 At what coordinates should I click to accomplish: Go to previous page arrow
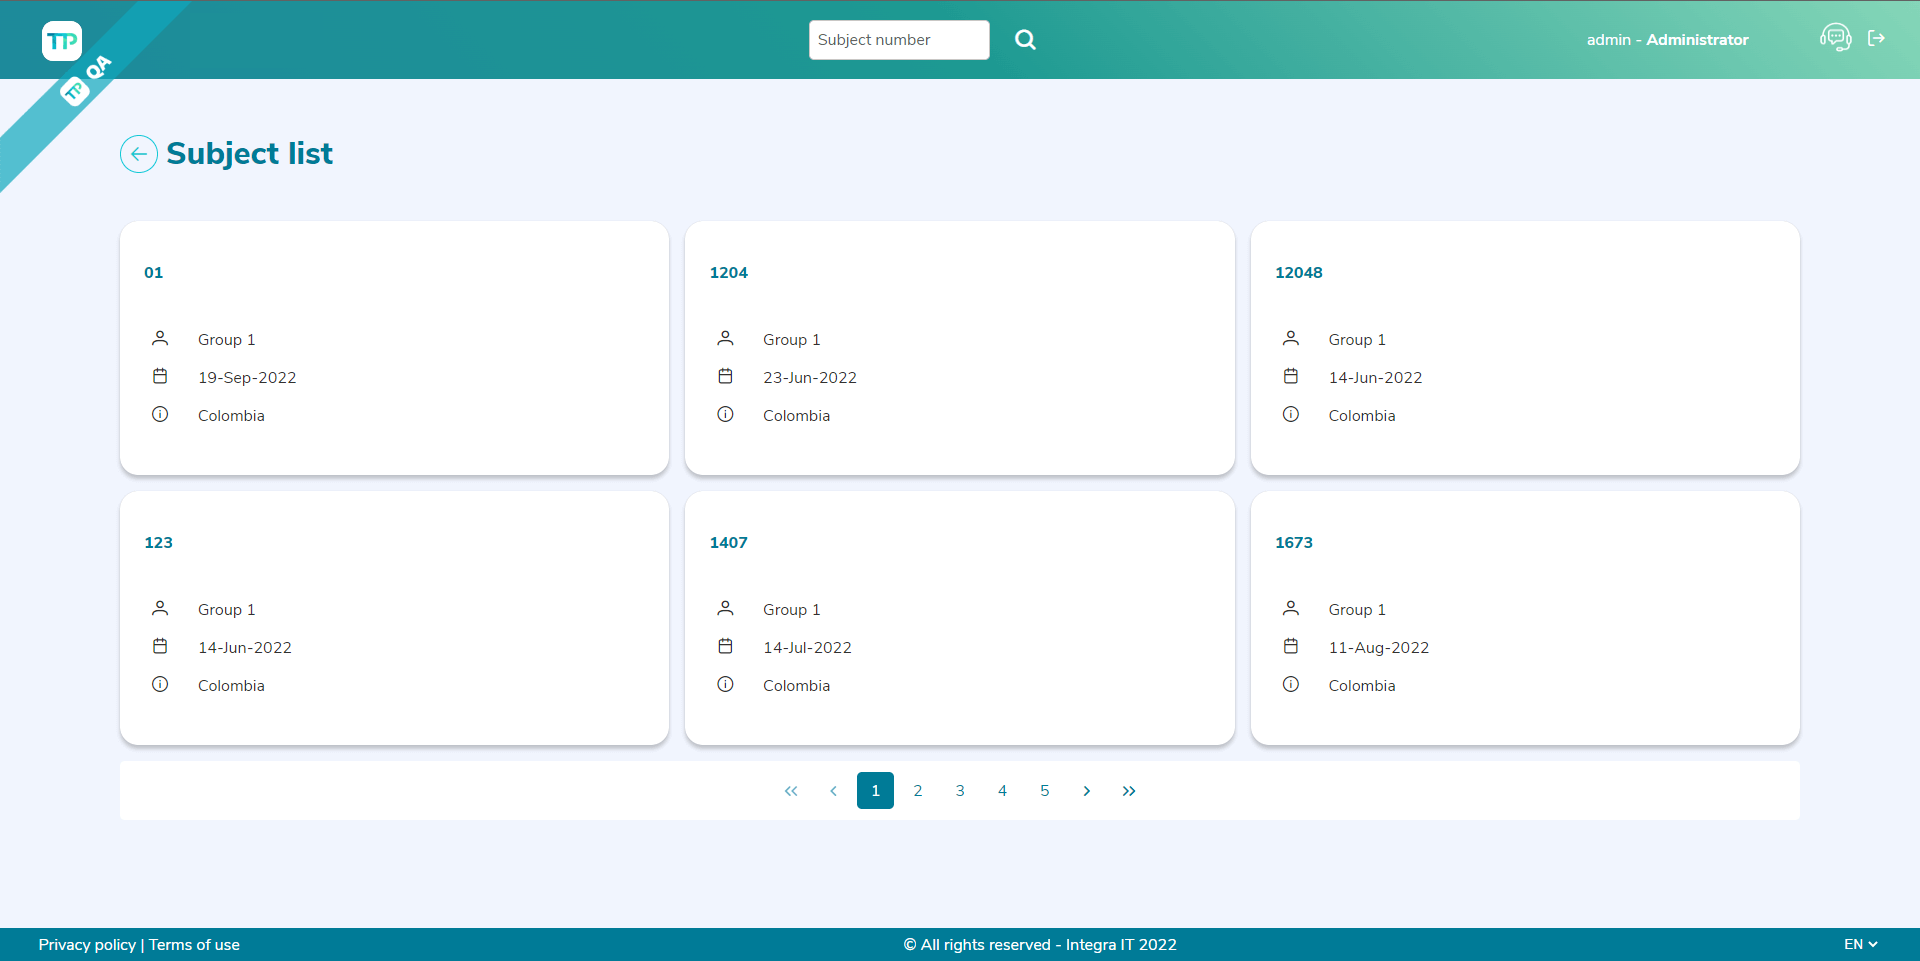[833, 791]
